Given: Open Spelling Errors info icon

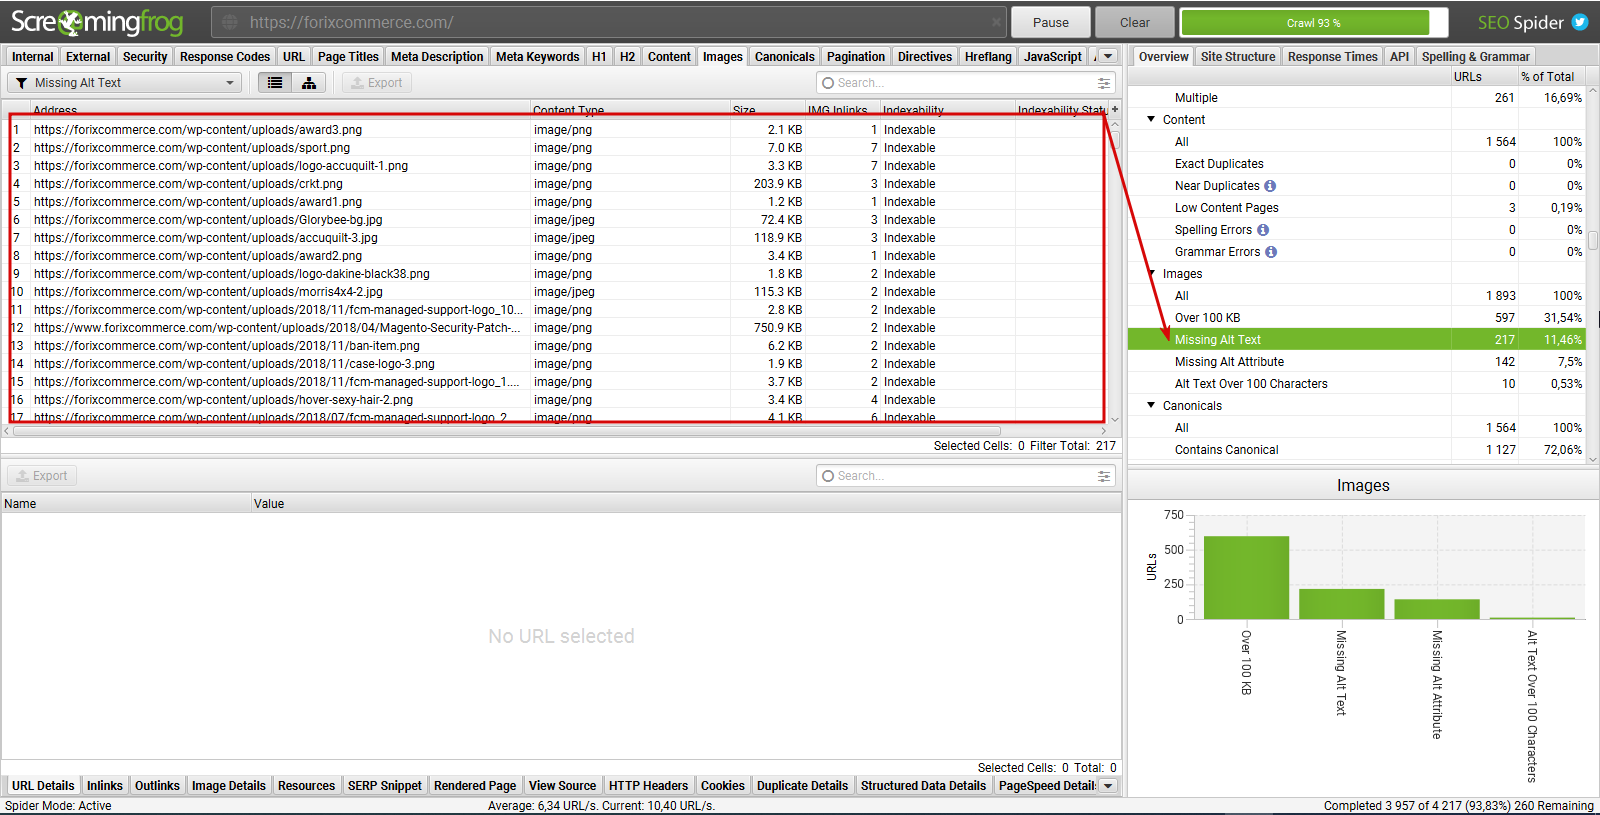Looking at the screenshot, I should pyautogui.click(x=1263, y=230).
